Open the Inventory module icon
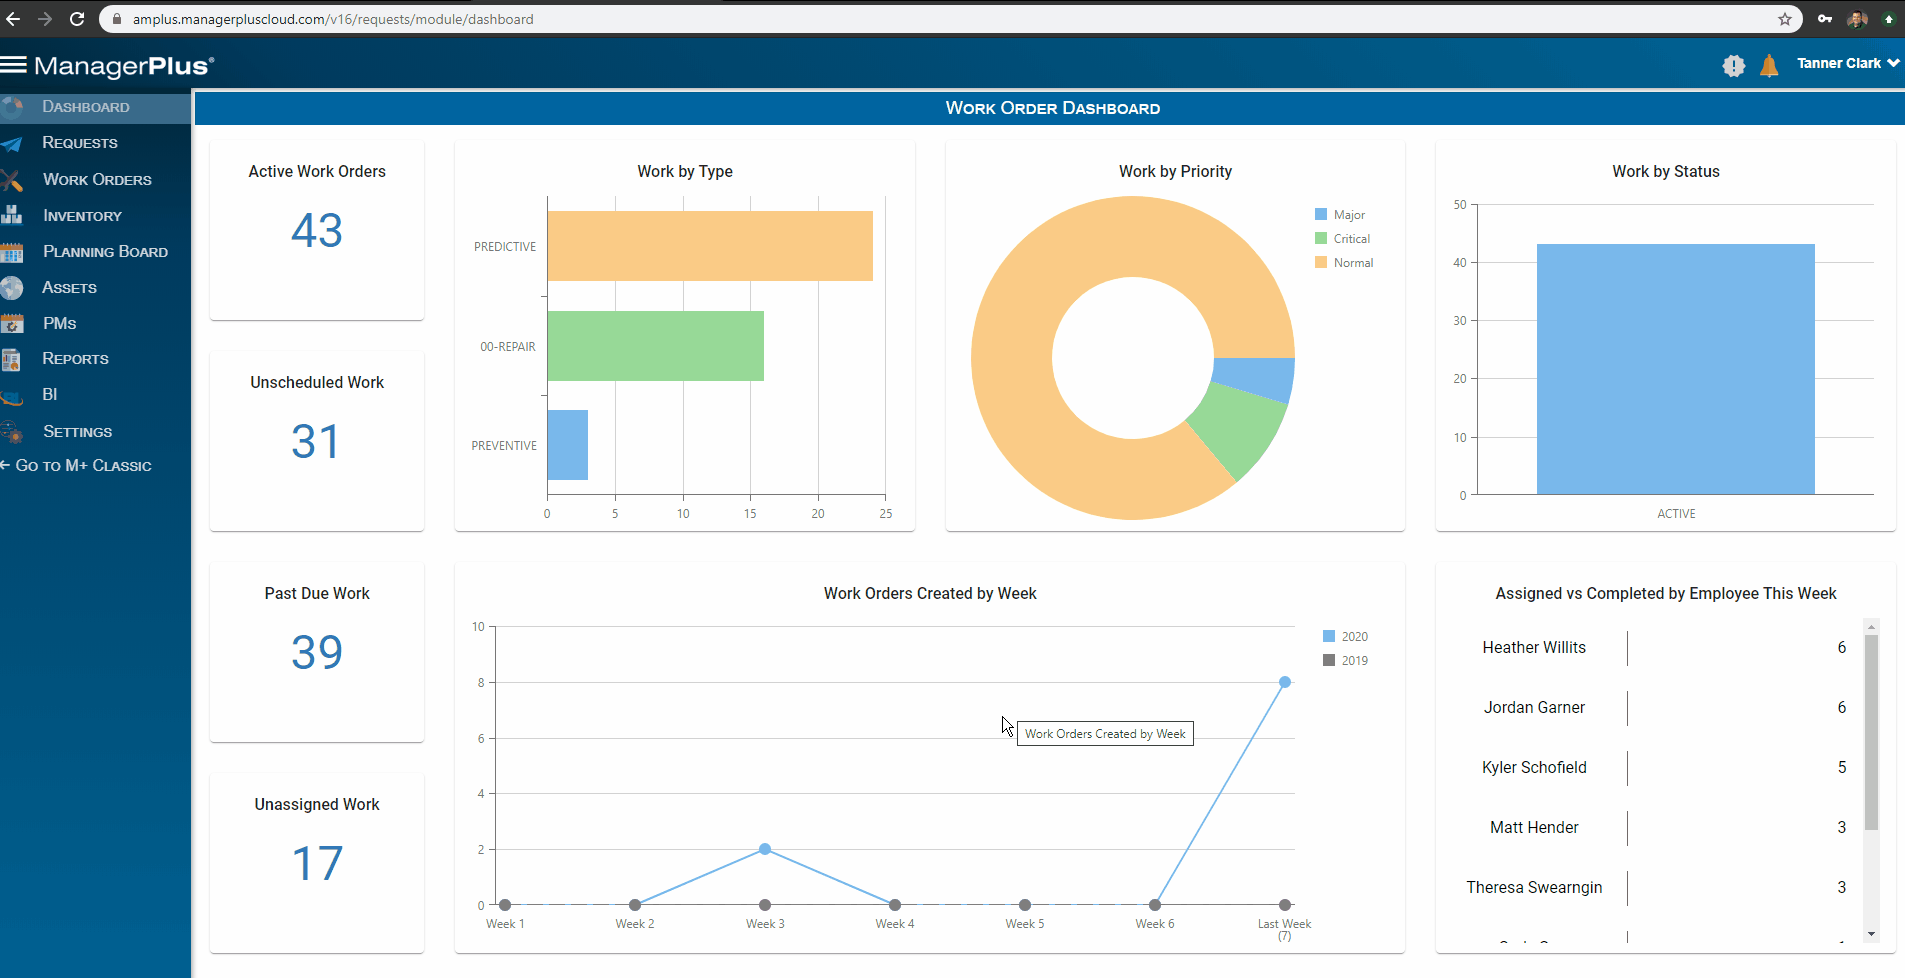The height and width of the screenshot is (978, 1905). click(12, 215)
